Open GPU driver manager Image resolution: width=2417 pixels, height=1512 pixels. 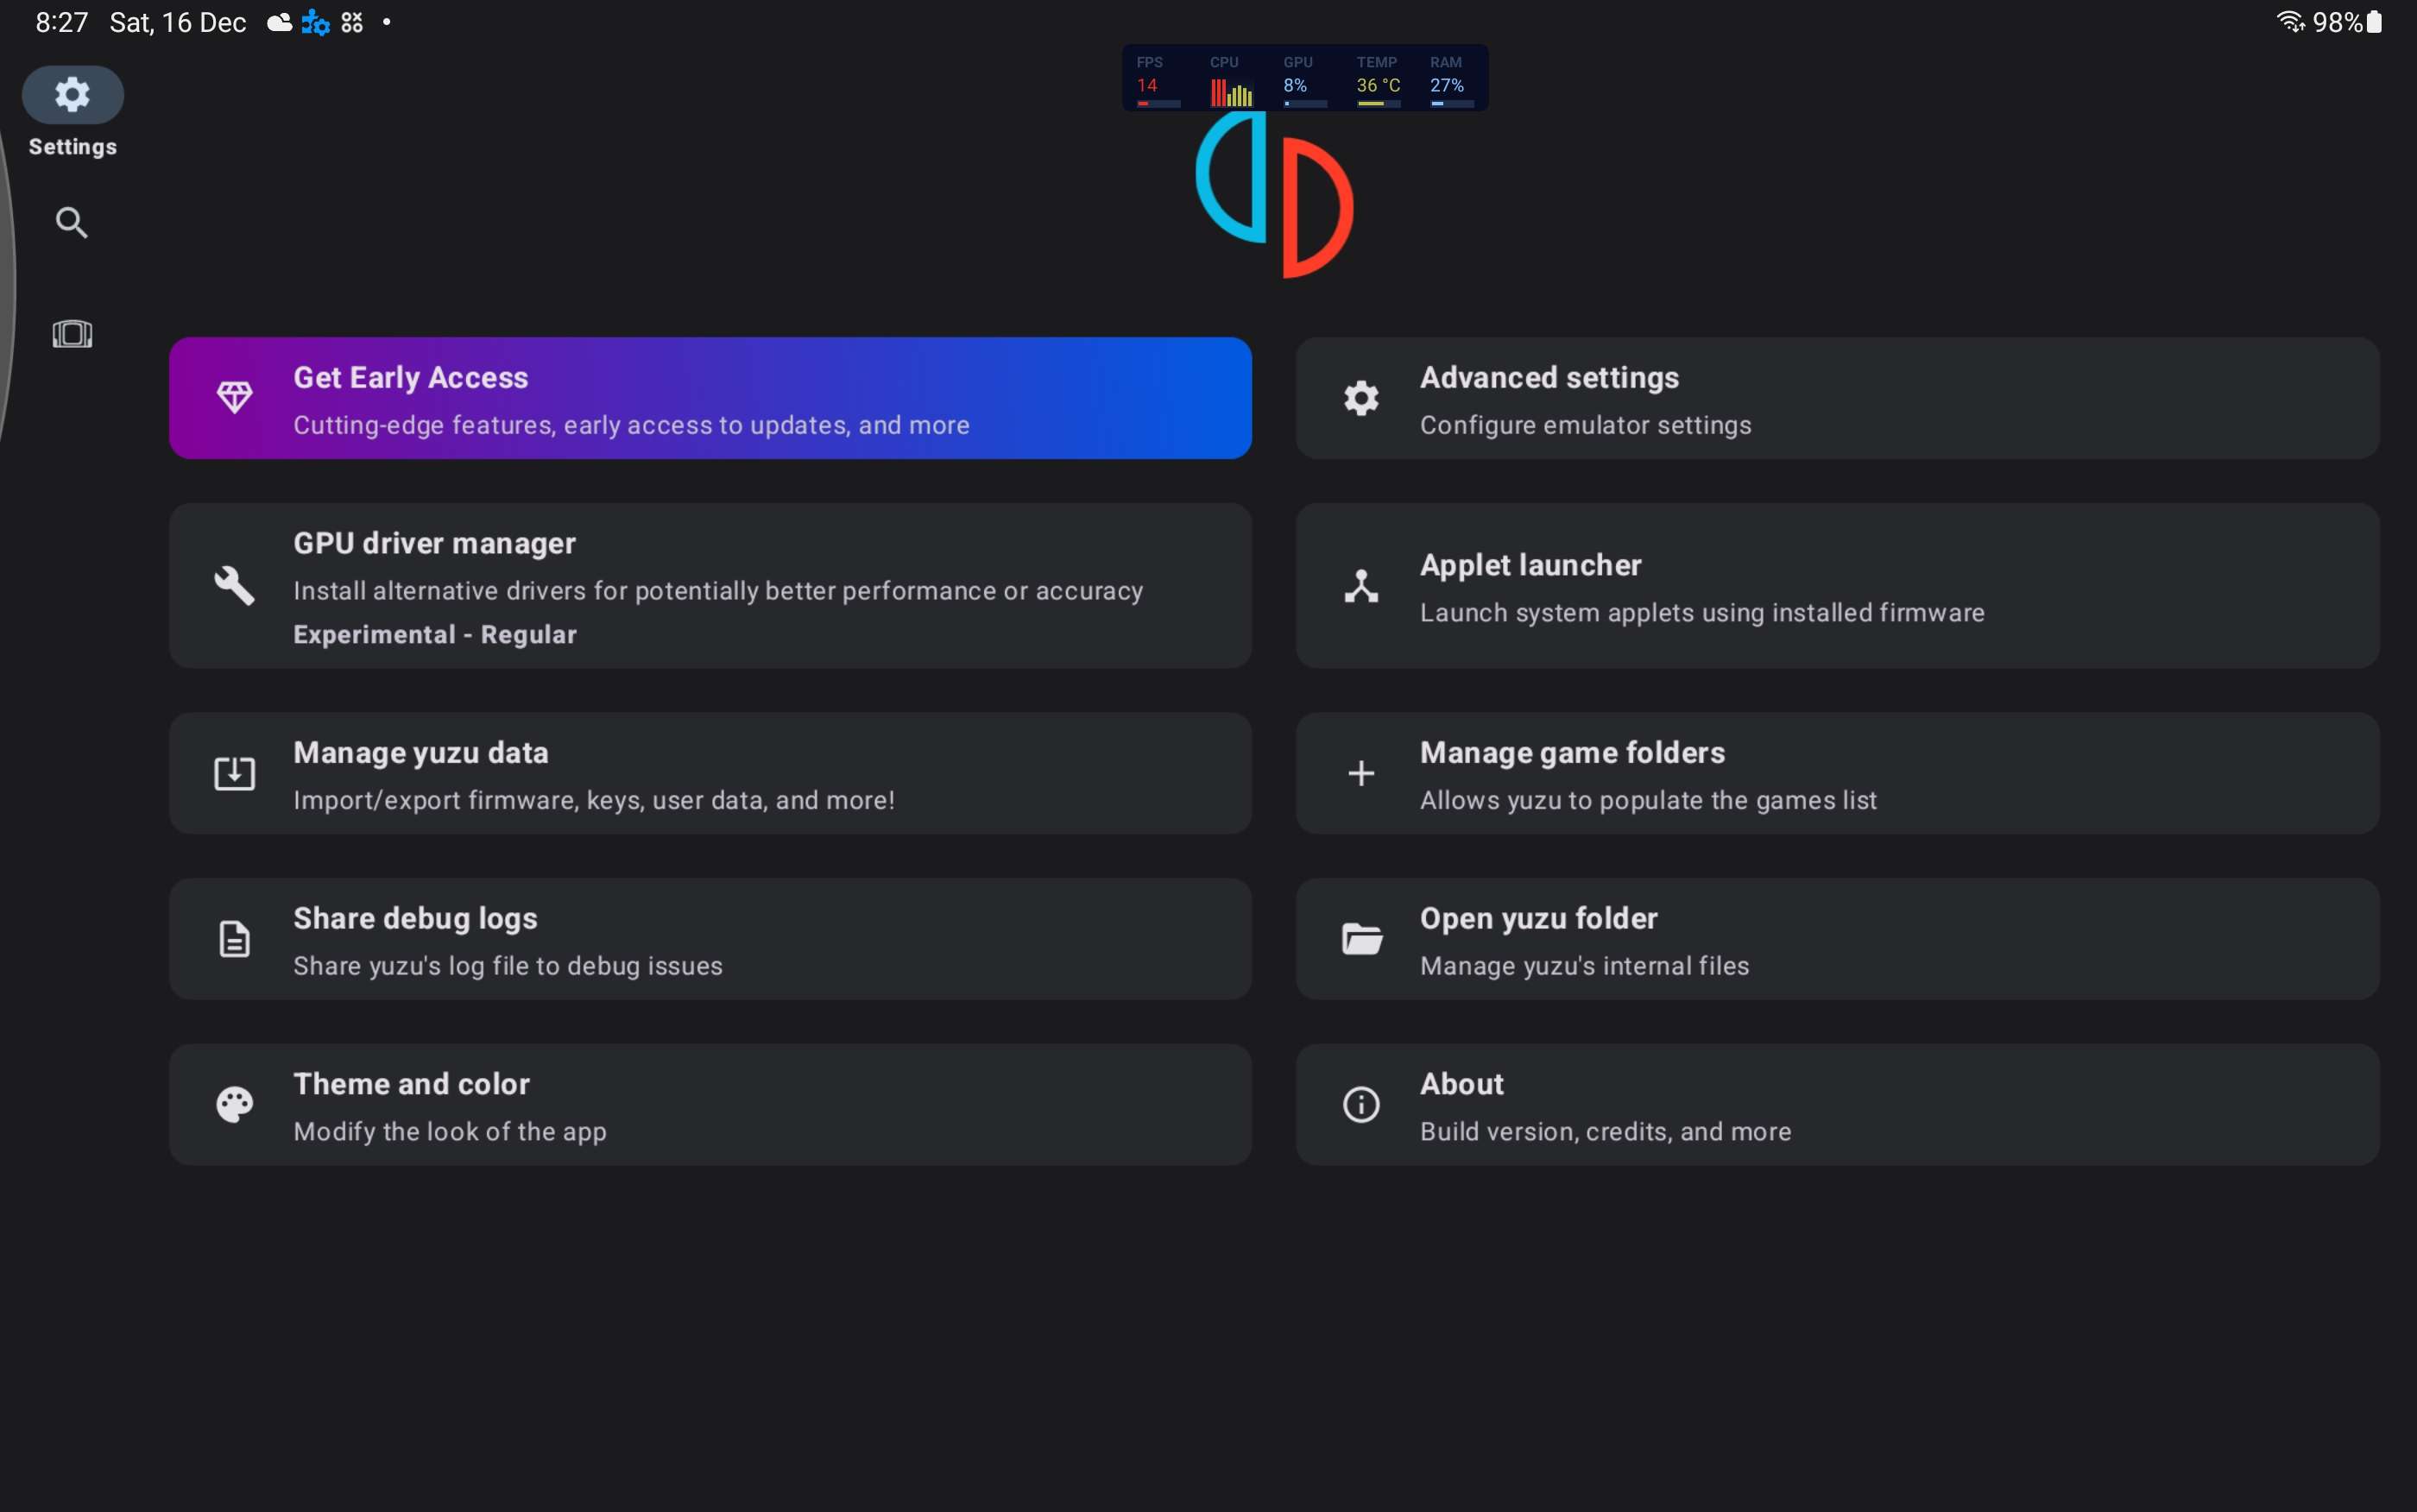tap(710, 586)
